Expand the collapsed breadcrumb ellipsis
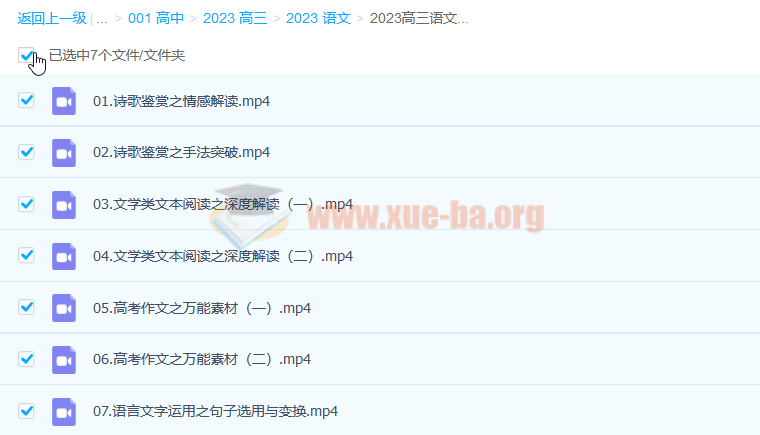The image size is (760, 435). click(102, 18)
